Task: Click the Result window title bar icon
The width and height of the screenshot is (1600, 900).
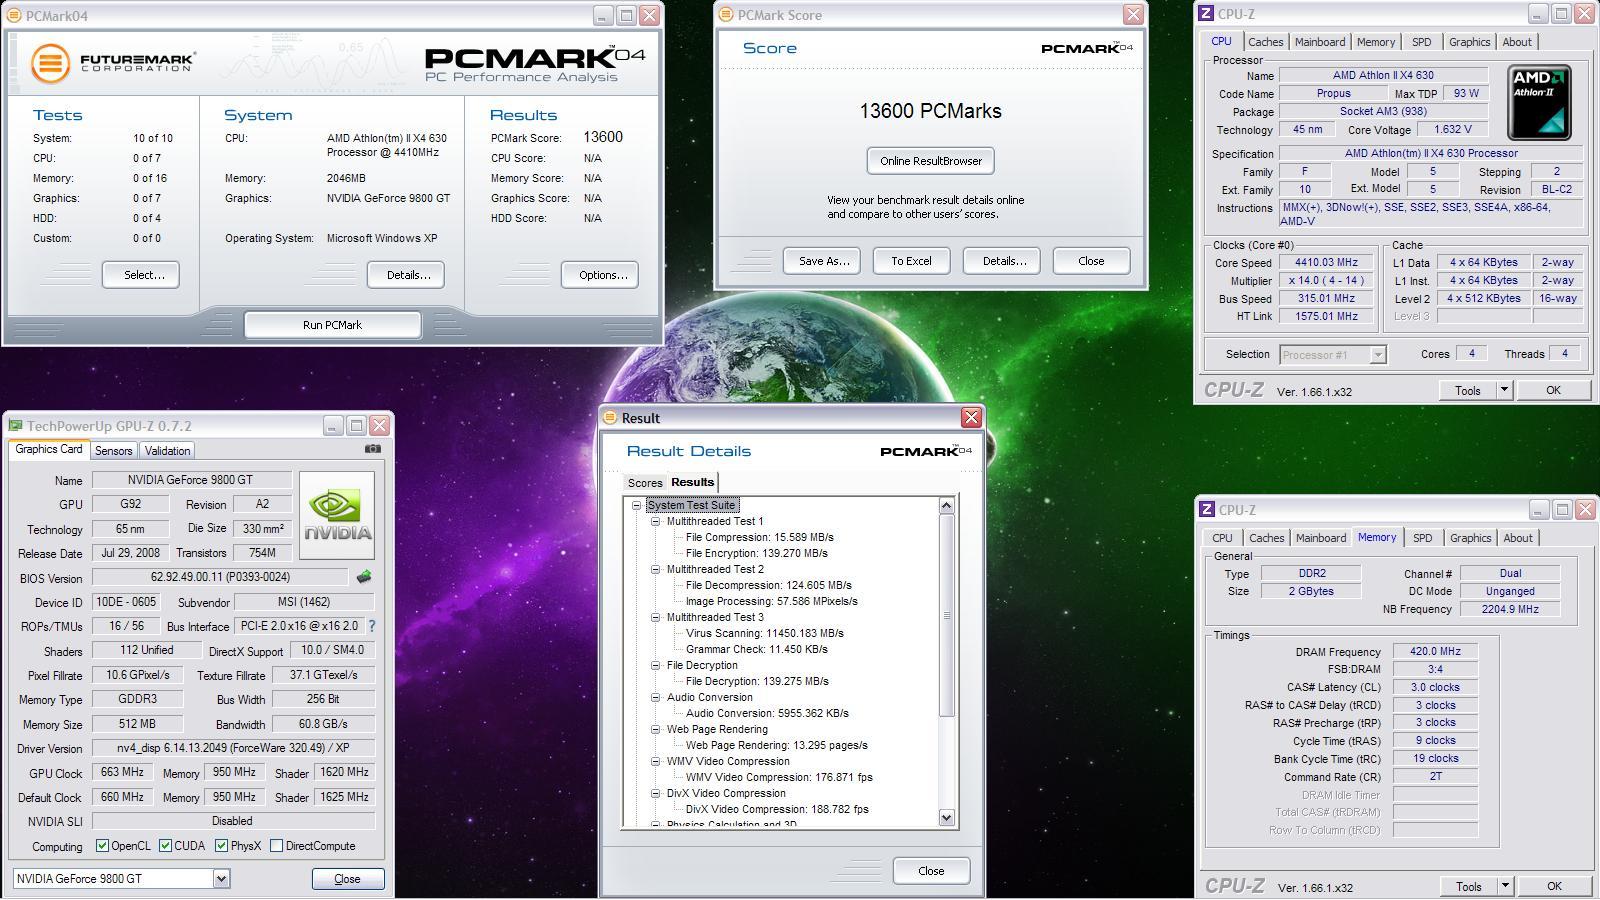Action: coord(610,418)
